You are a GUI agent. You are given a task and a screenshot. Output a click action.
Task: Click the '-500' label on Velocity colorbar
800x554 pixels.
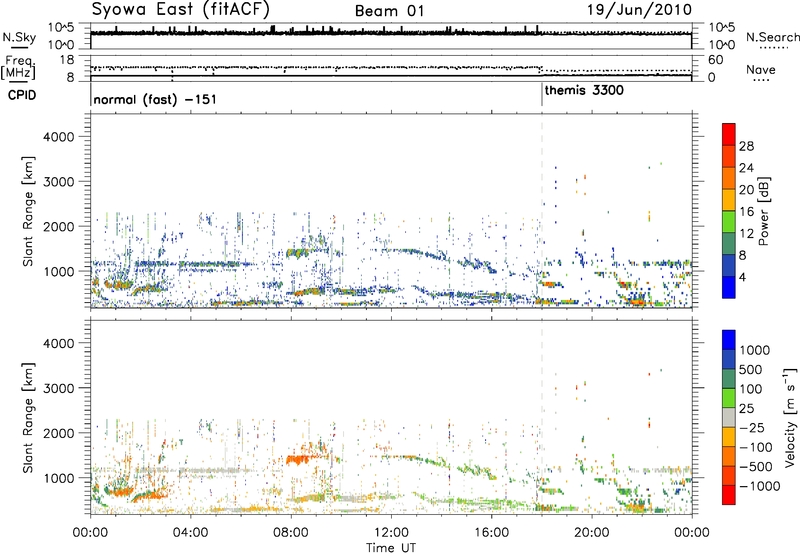[756, 467]
